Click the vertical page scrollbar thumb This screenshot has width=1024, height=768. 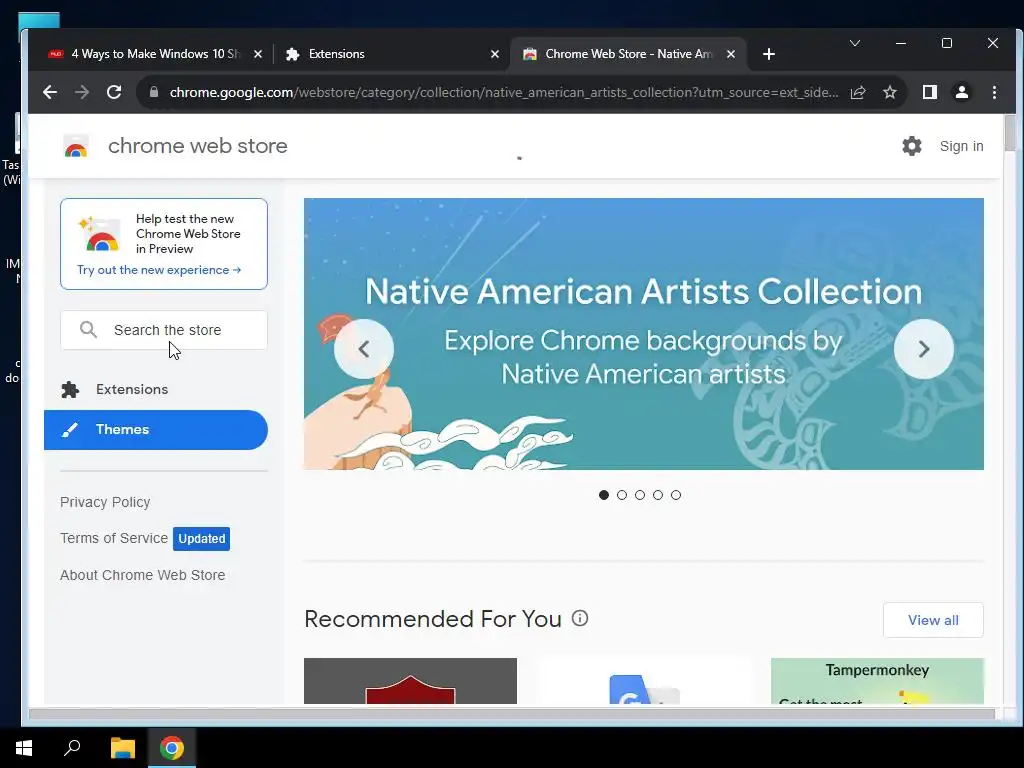pos(1010,132)
